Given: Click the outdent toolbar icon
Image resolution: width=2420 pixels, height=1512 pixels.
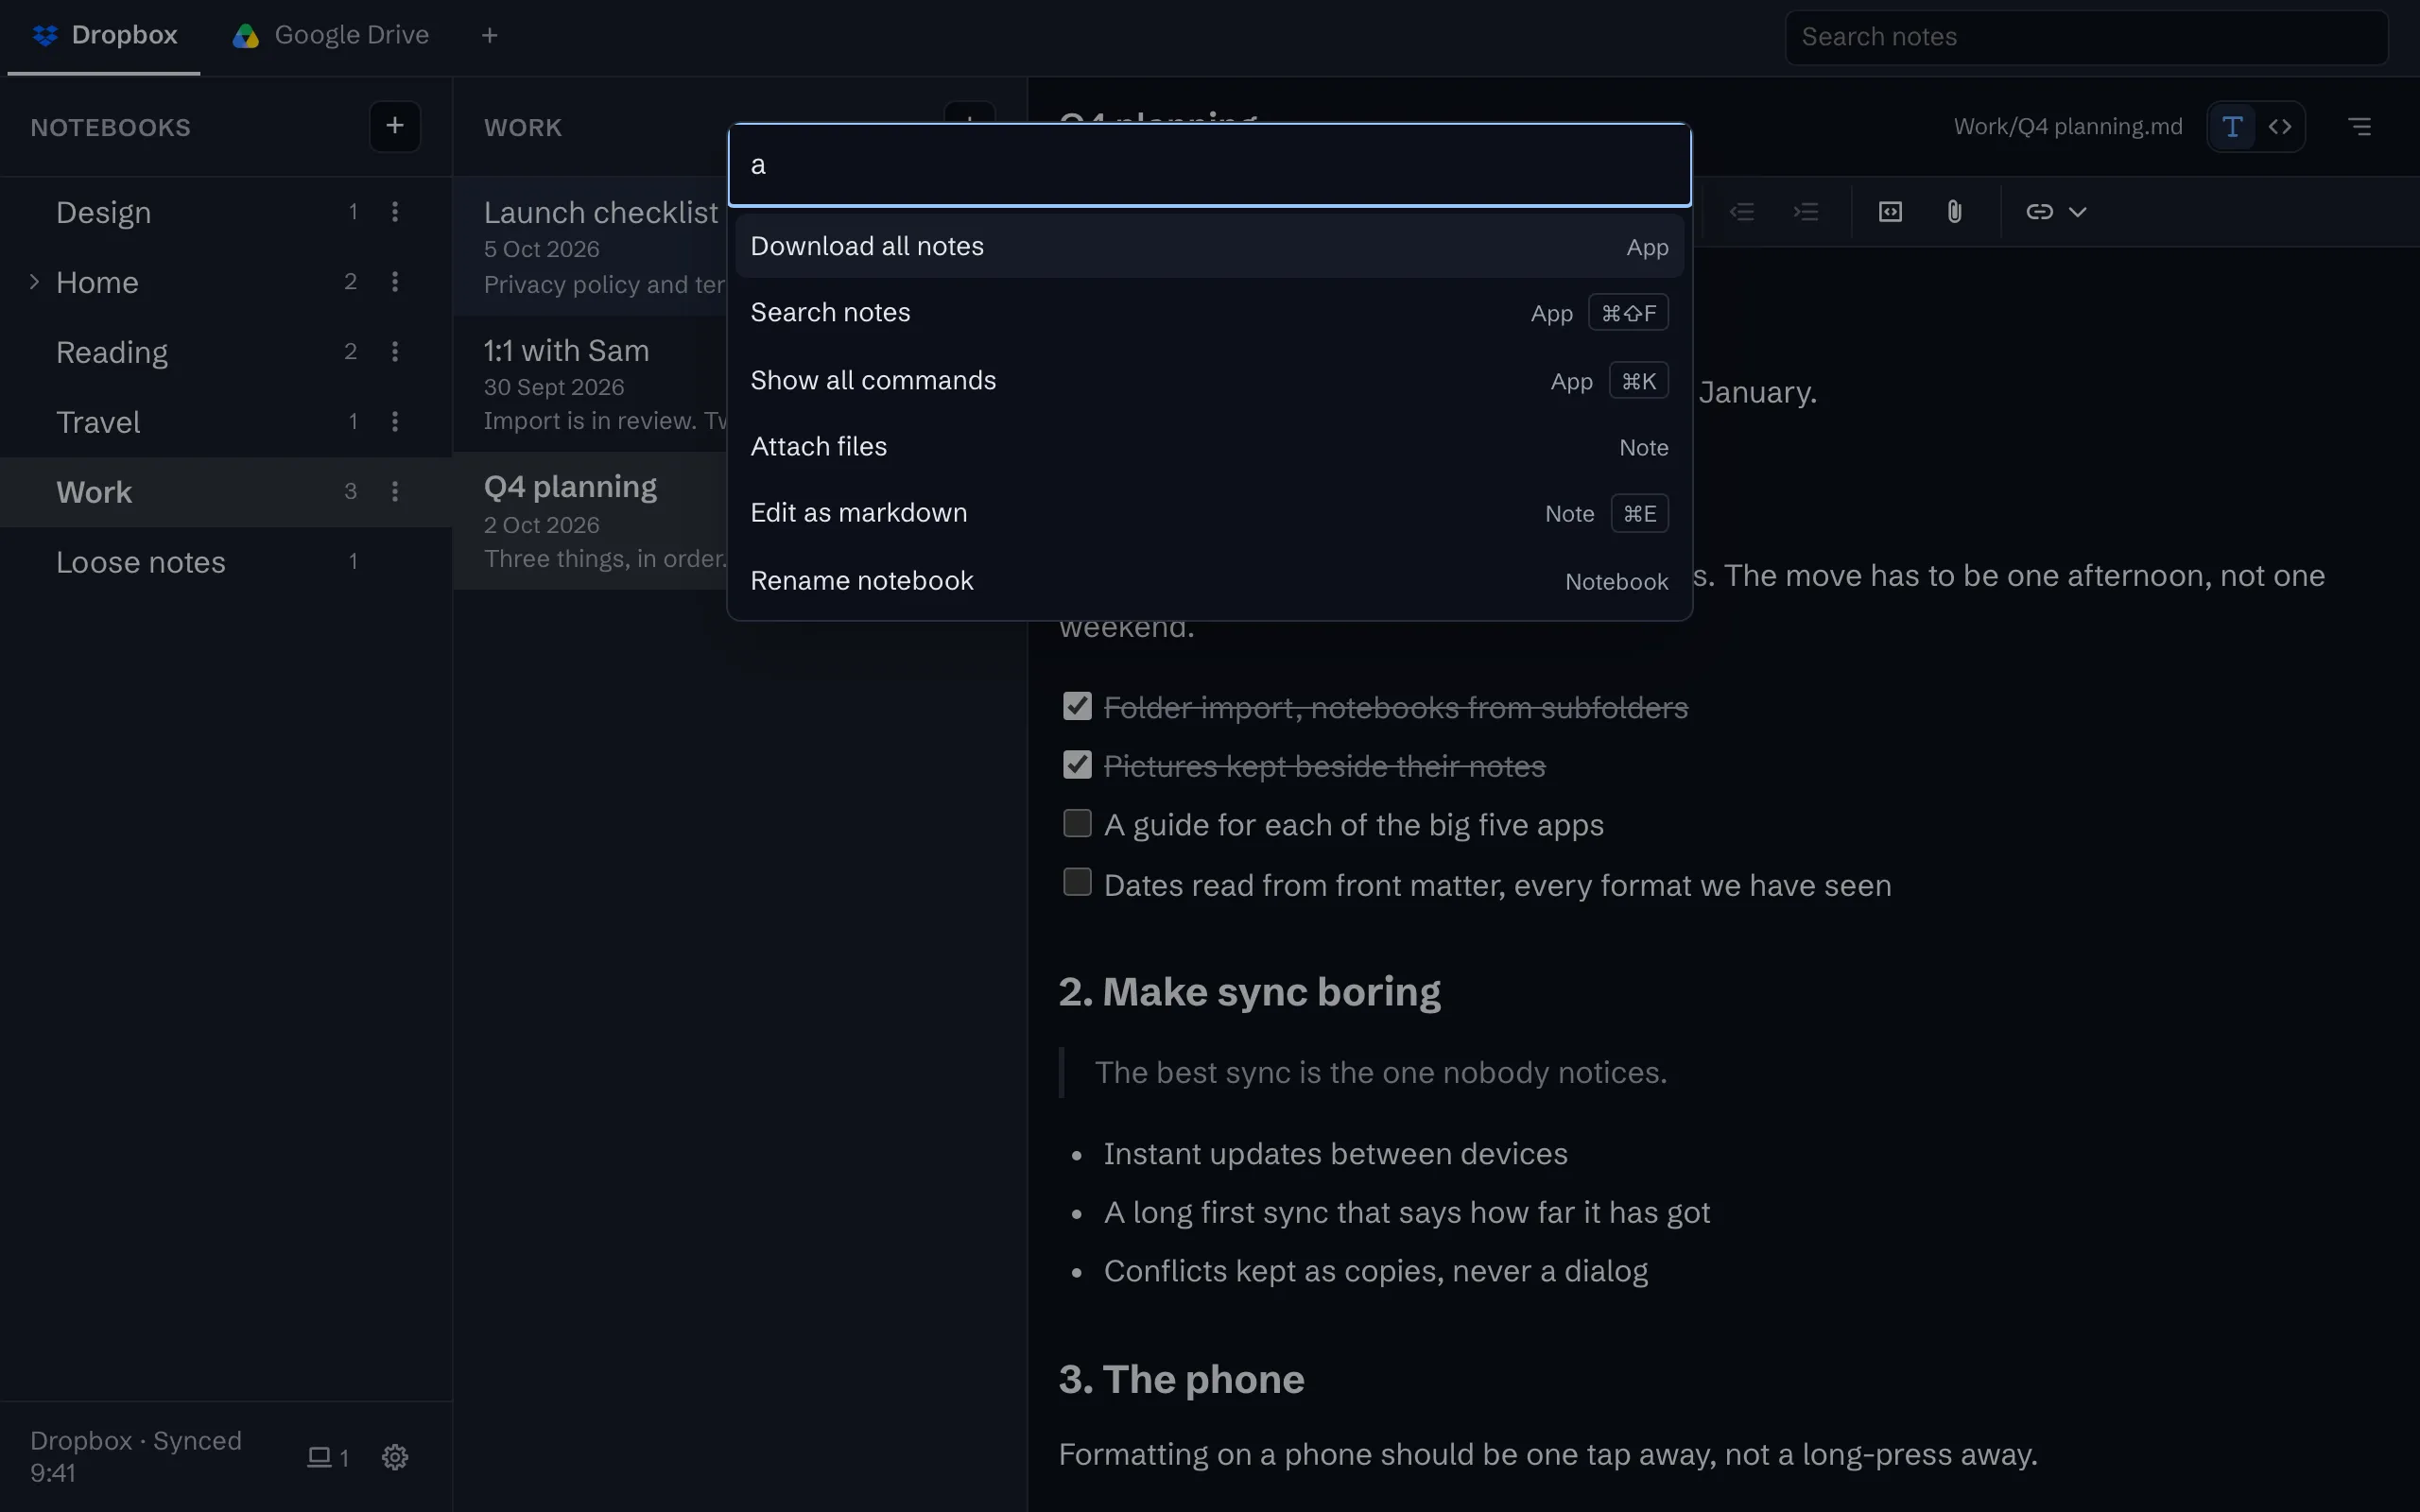Looking at the screenshot, I should point(1742,212).
